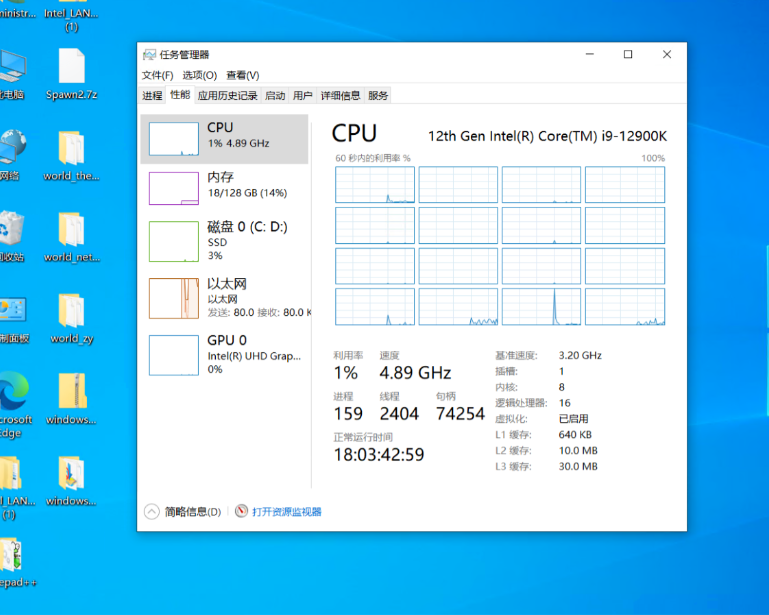Select the 磁盘 0 disk graph thumbnail

174,241
